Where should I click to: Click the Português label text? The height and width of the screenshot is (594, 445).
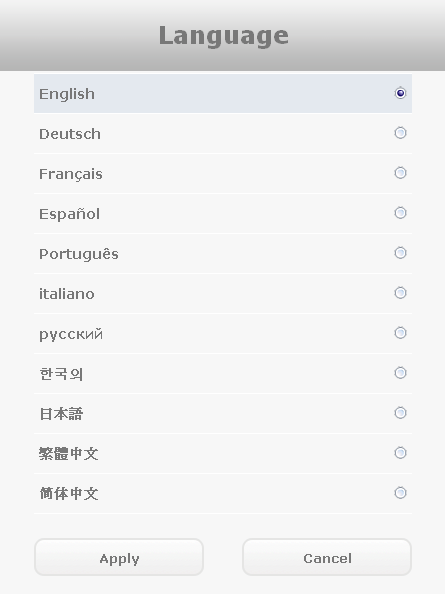click(x=79, y=254)
